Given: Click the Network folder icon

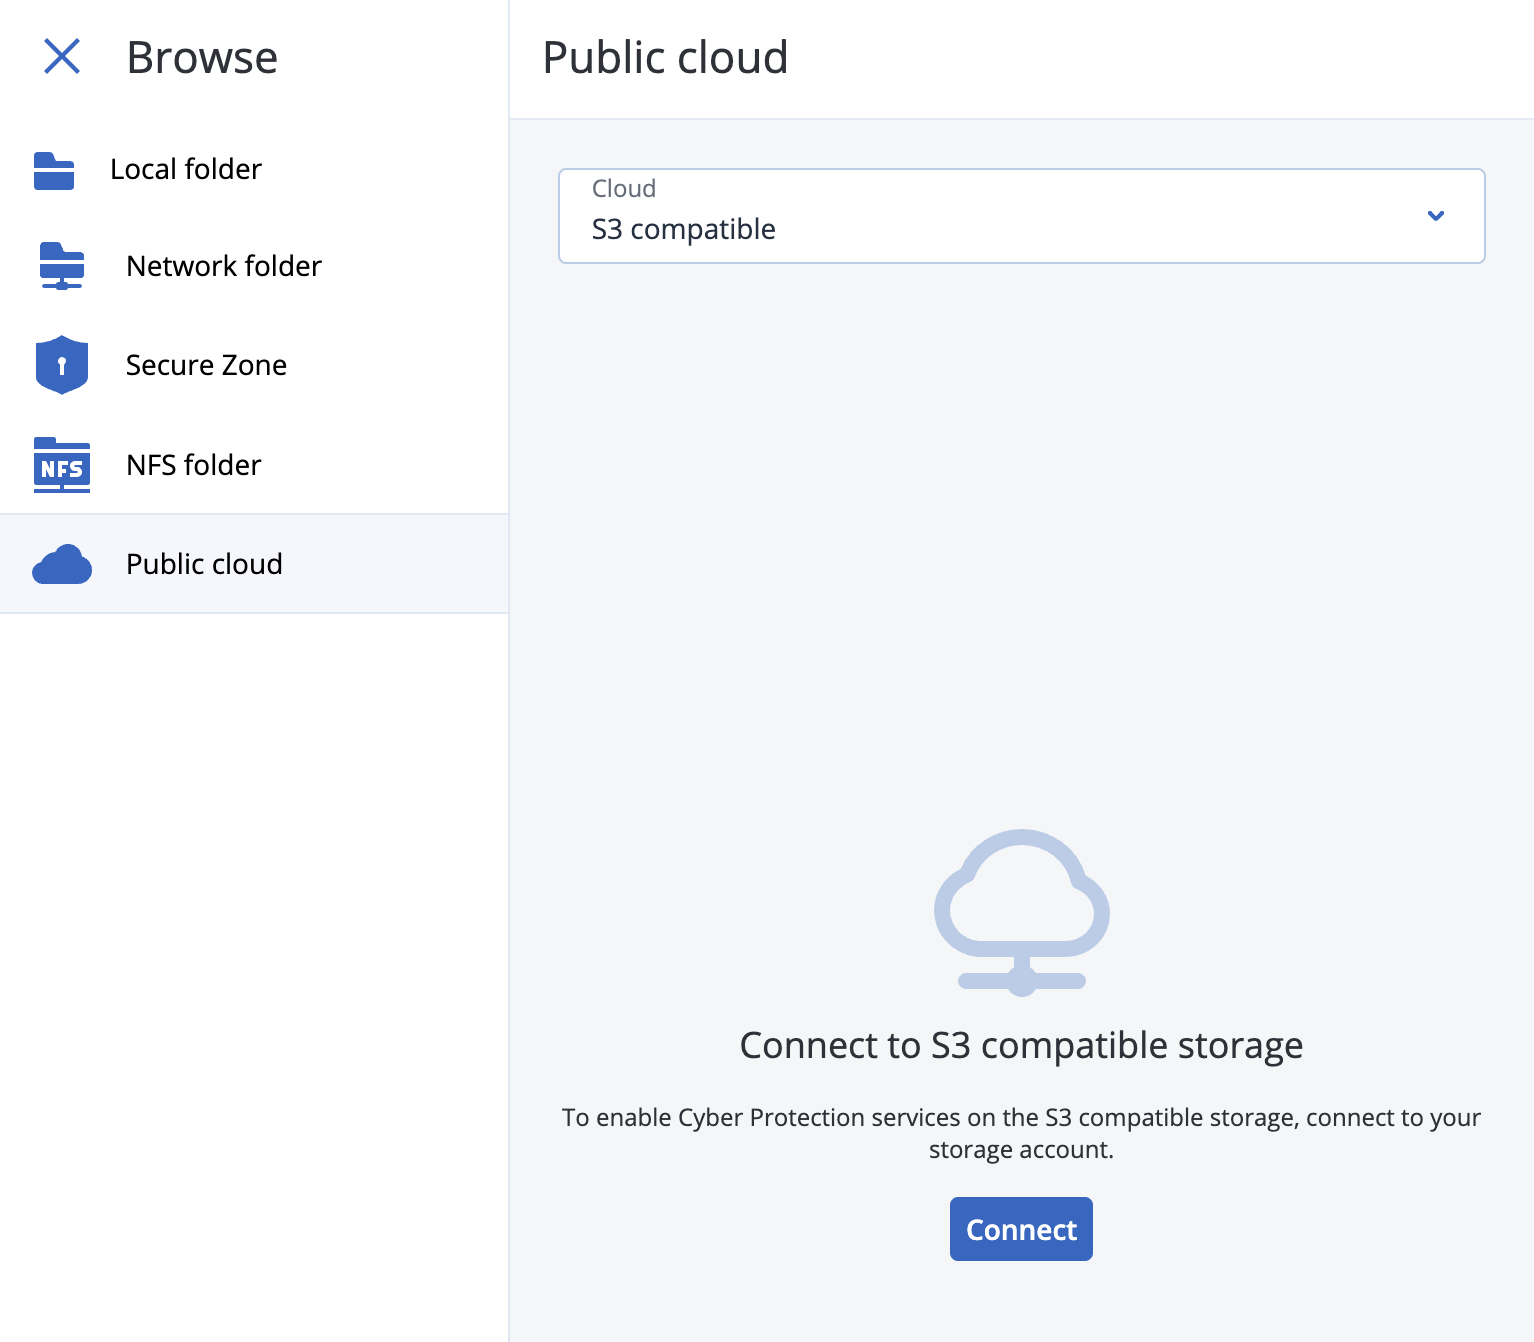Looking at the screenshot, I should point(61,266).
